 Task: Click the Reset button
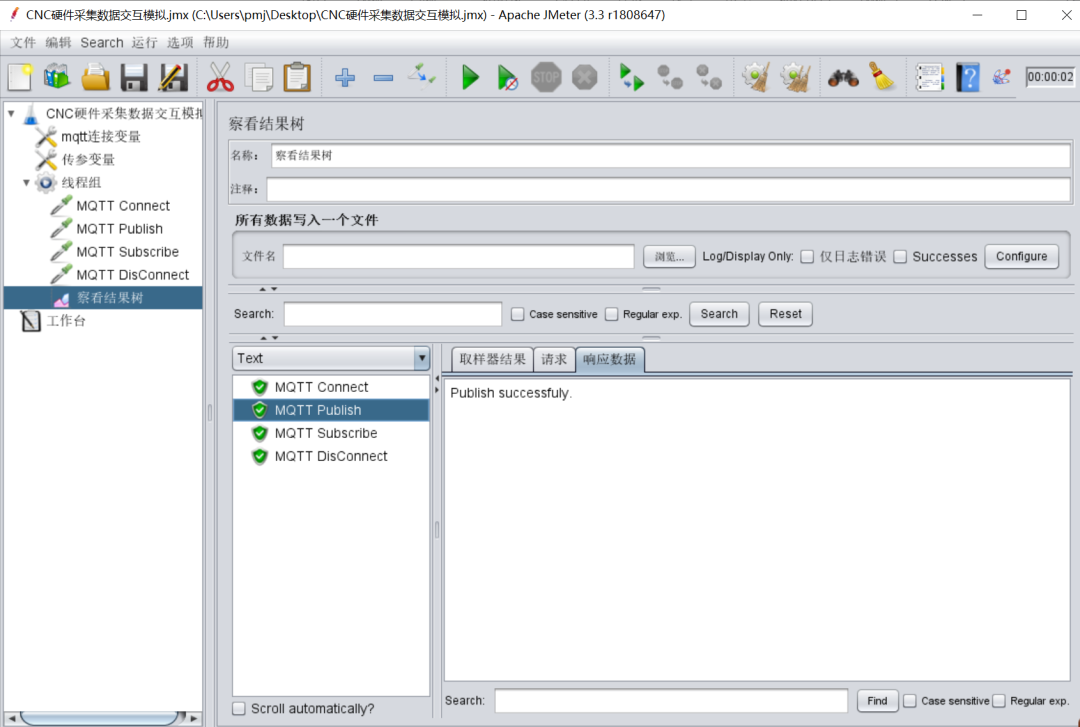click(785, 314)
